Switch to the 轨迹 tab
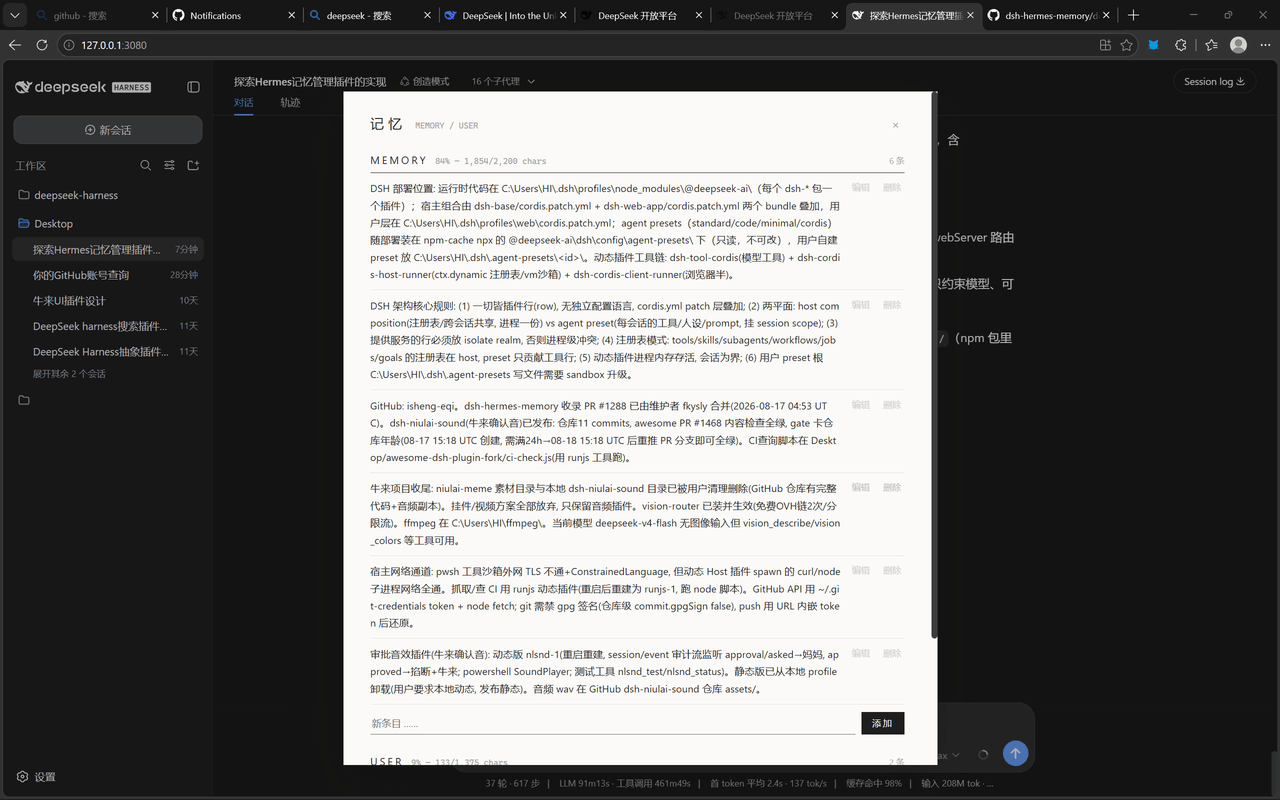The width and height of the screenshot is (1280, 800). tap(290, 102)
